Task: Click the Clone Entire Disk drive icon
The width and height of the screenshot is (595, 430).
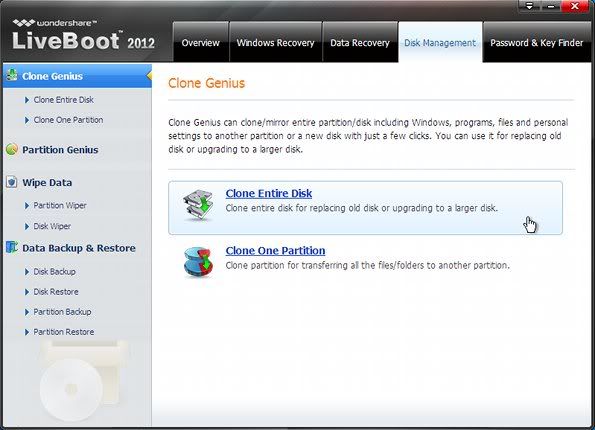Action: pyautogui.click(x=198, y=205)
